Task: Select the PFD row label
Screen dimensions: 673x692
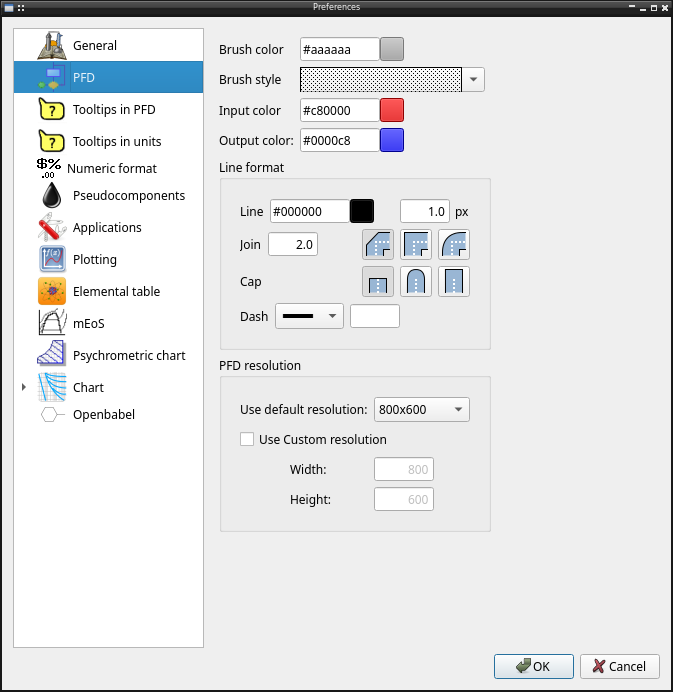Action: 84,77
